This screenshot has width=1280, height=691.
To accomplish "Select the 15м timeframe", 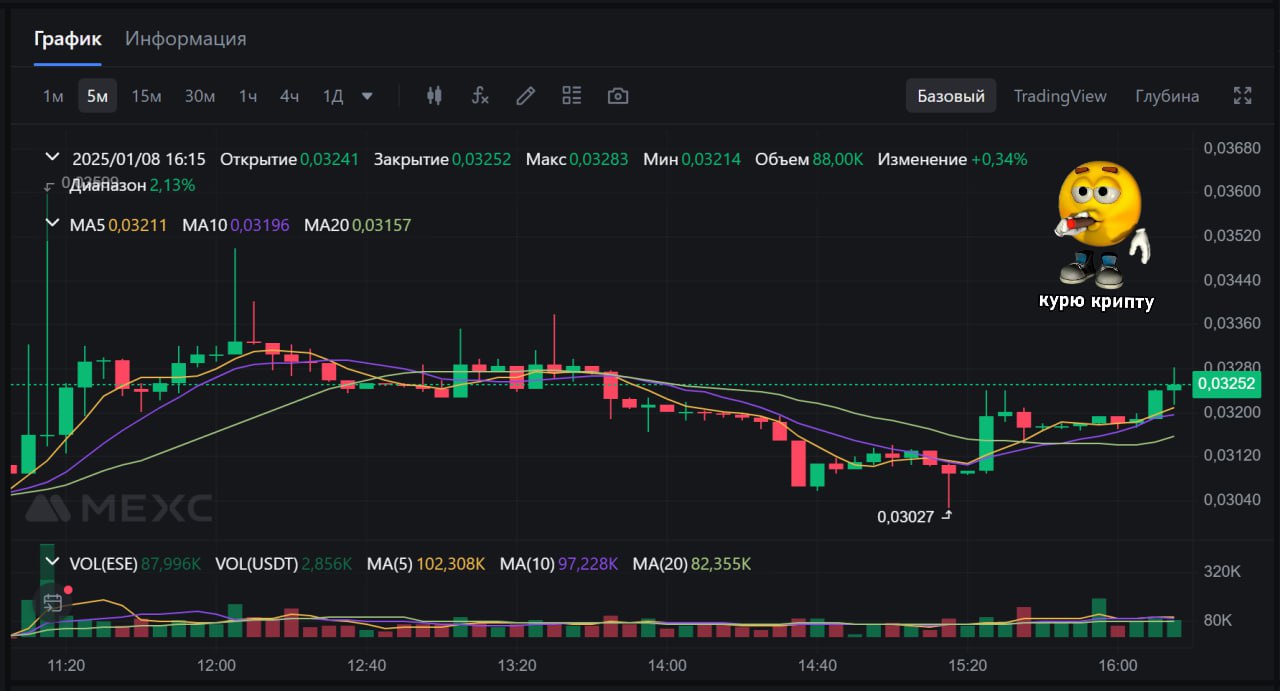I will click(146, 96).
